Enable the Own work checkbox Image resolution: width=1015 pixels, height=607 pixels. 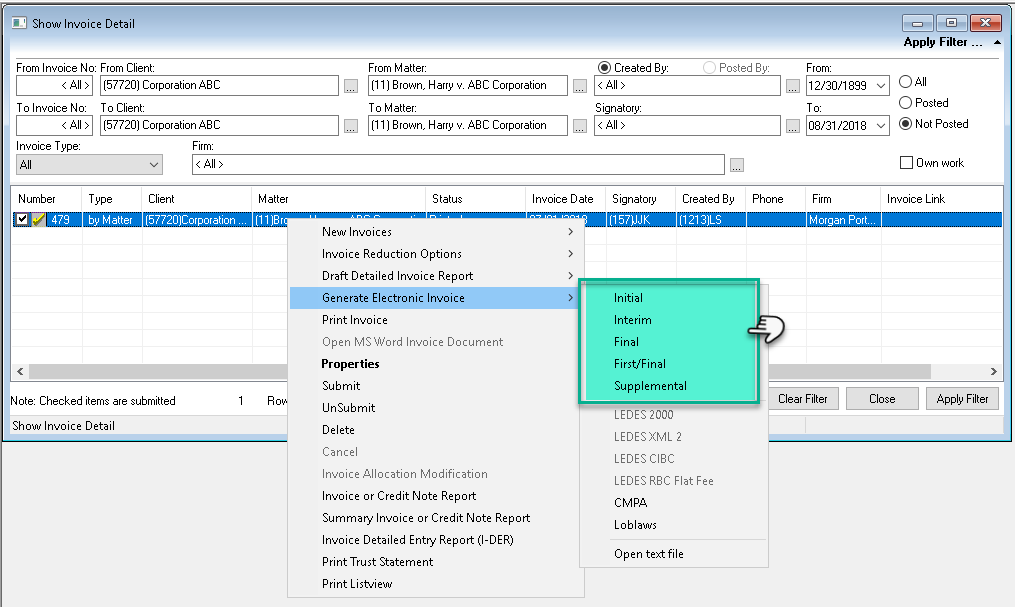[906, 162]
